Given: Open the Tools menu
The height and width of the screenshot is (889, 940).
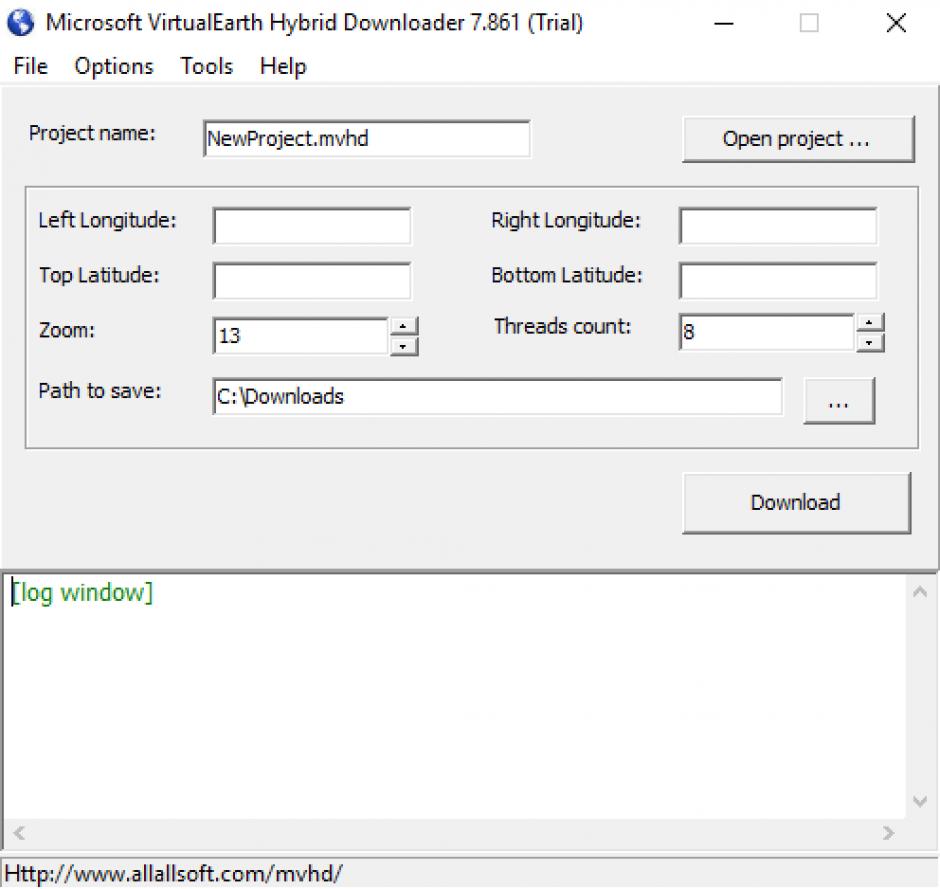Looking at the screenshot, I should [207, 66].
